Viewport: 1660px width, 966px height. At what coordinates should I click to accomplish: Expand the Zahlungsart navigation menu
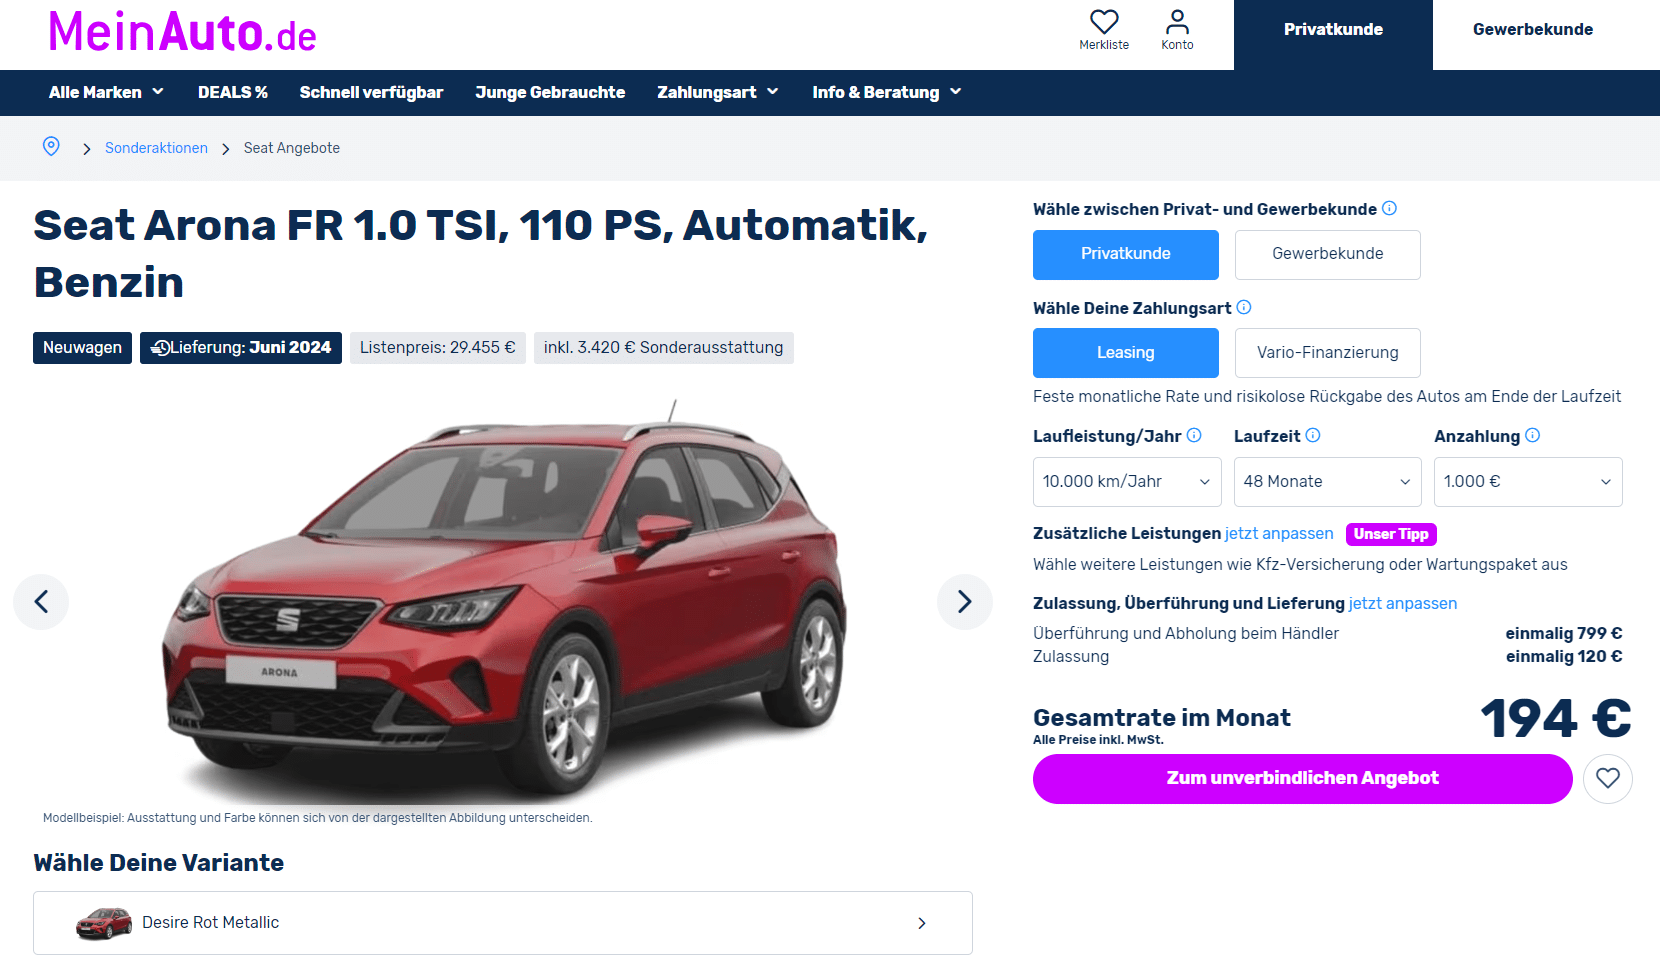717,92
